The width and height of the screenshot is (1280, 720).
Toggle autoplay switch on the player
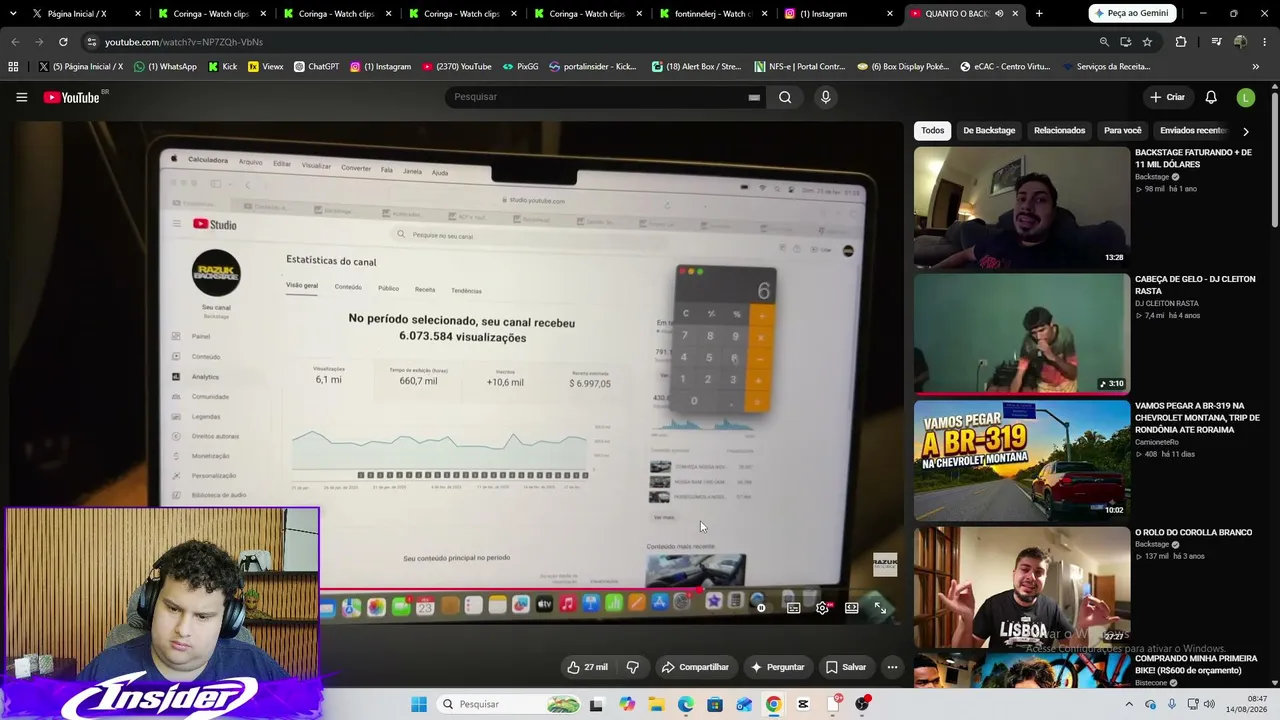762,608
